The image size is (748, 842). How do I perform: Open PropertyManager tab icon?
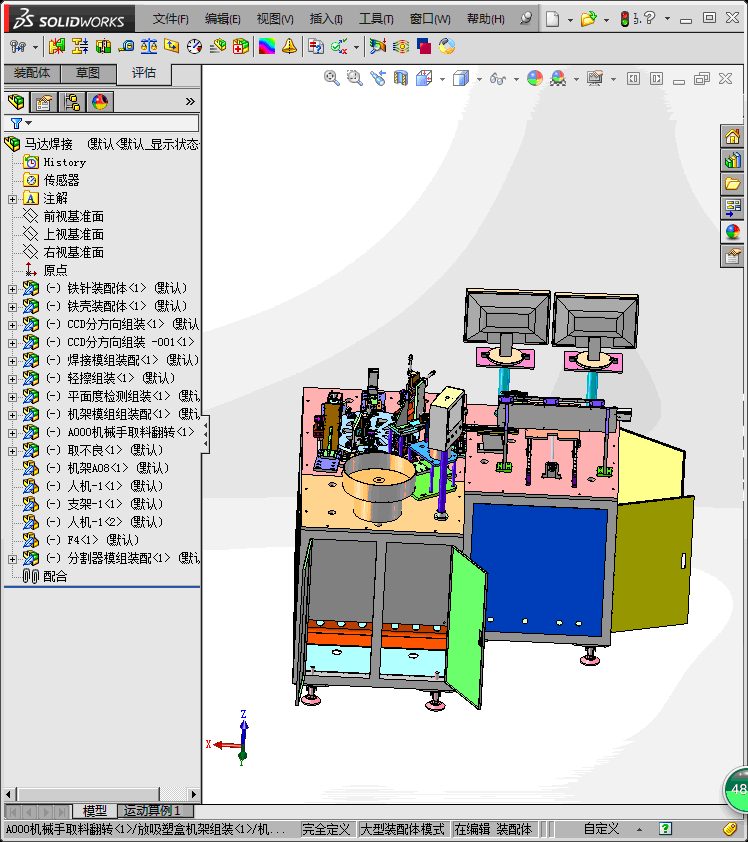(x=43, y=101)
